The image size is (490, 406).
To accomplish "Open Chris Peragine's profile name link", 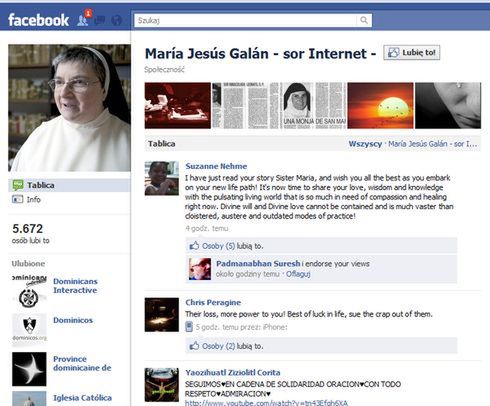I will click(213, 302).
